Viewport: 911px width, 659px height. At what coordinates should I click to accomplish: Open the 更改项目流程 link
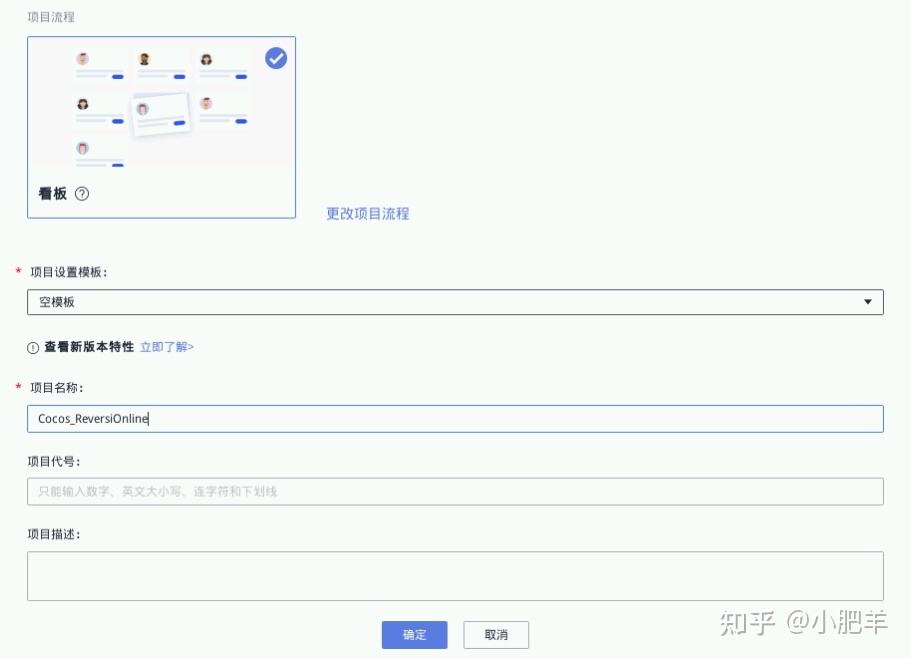[366, 214]
